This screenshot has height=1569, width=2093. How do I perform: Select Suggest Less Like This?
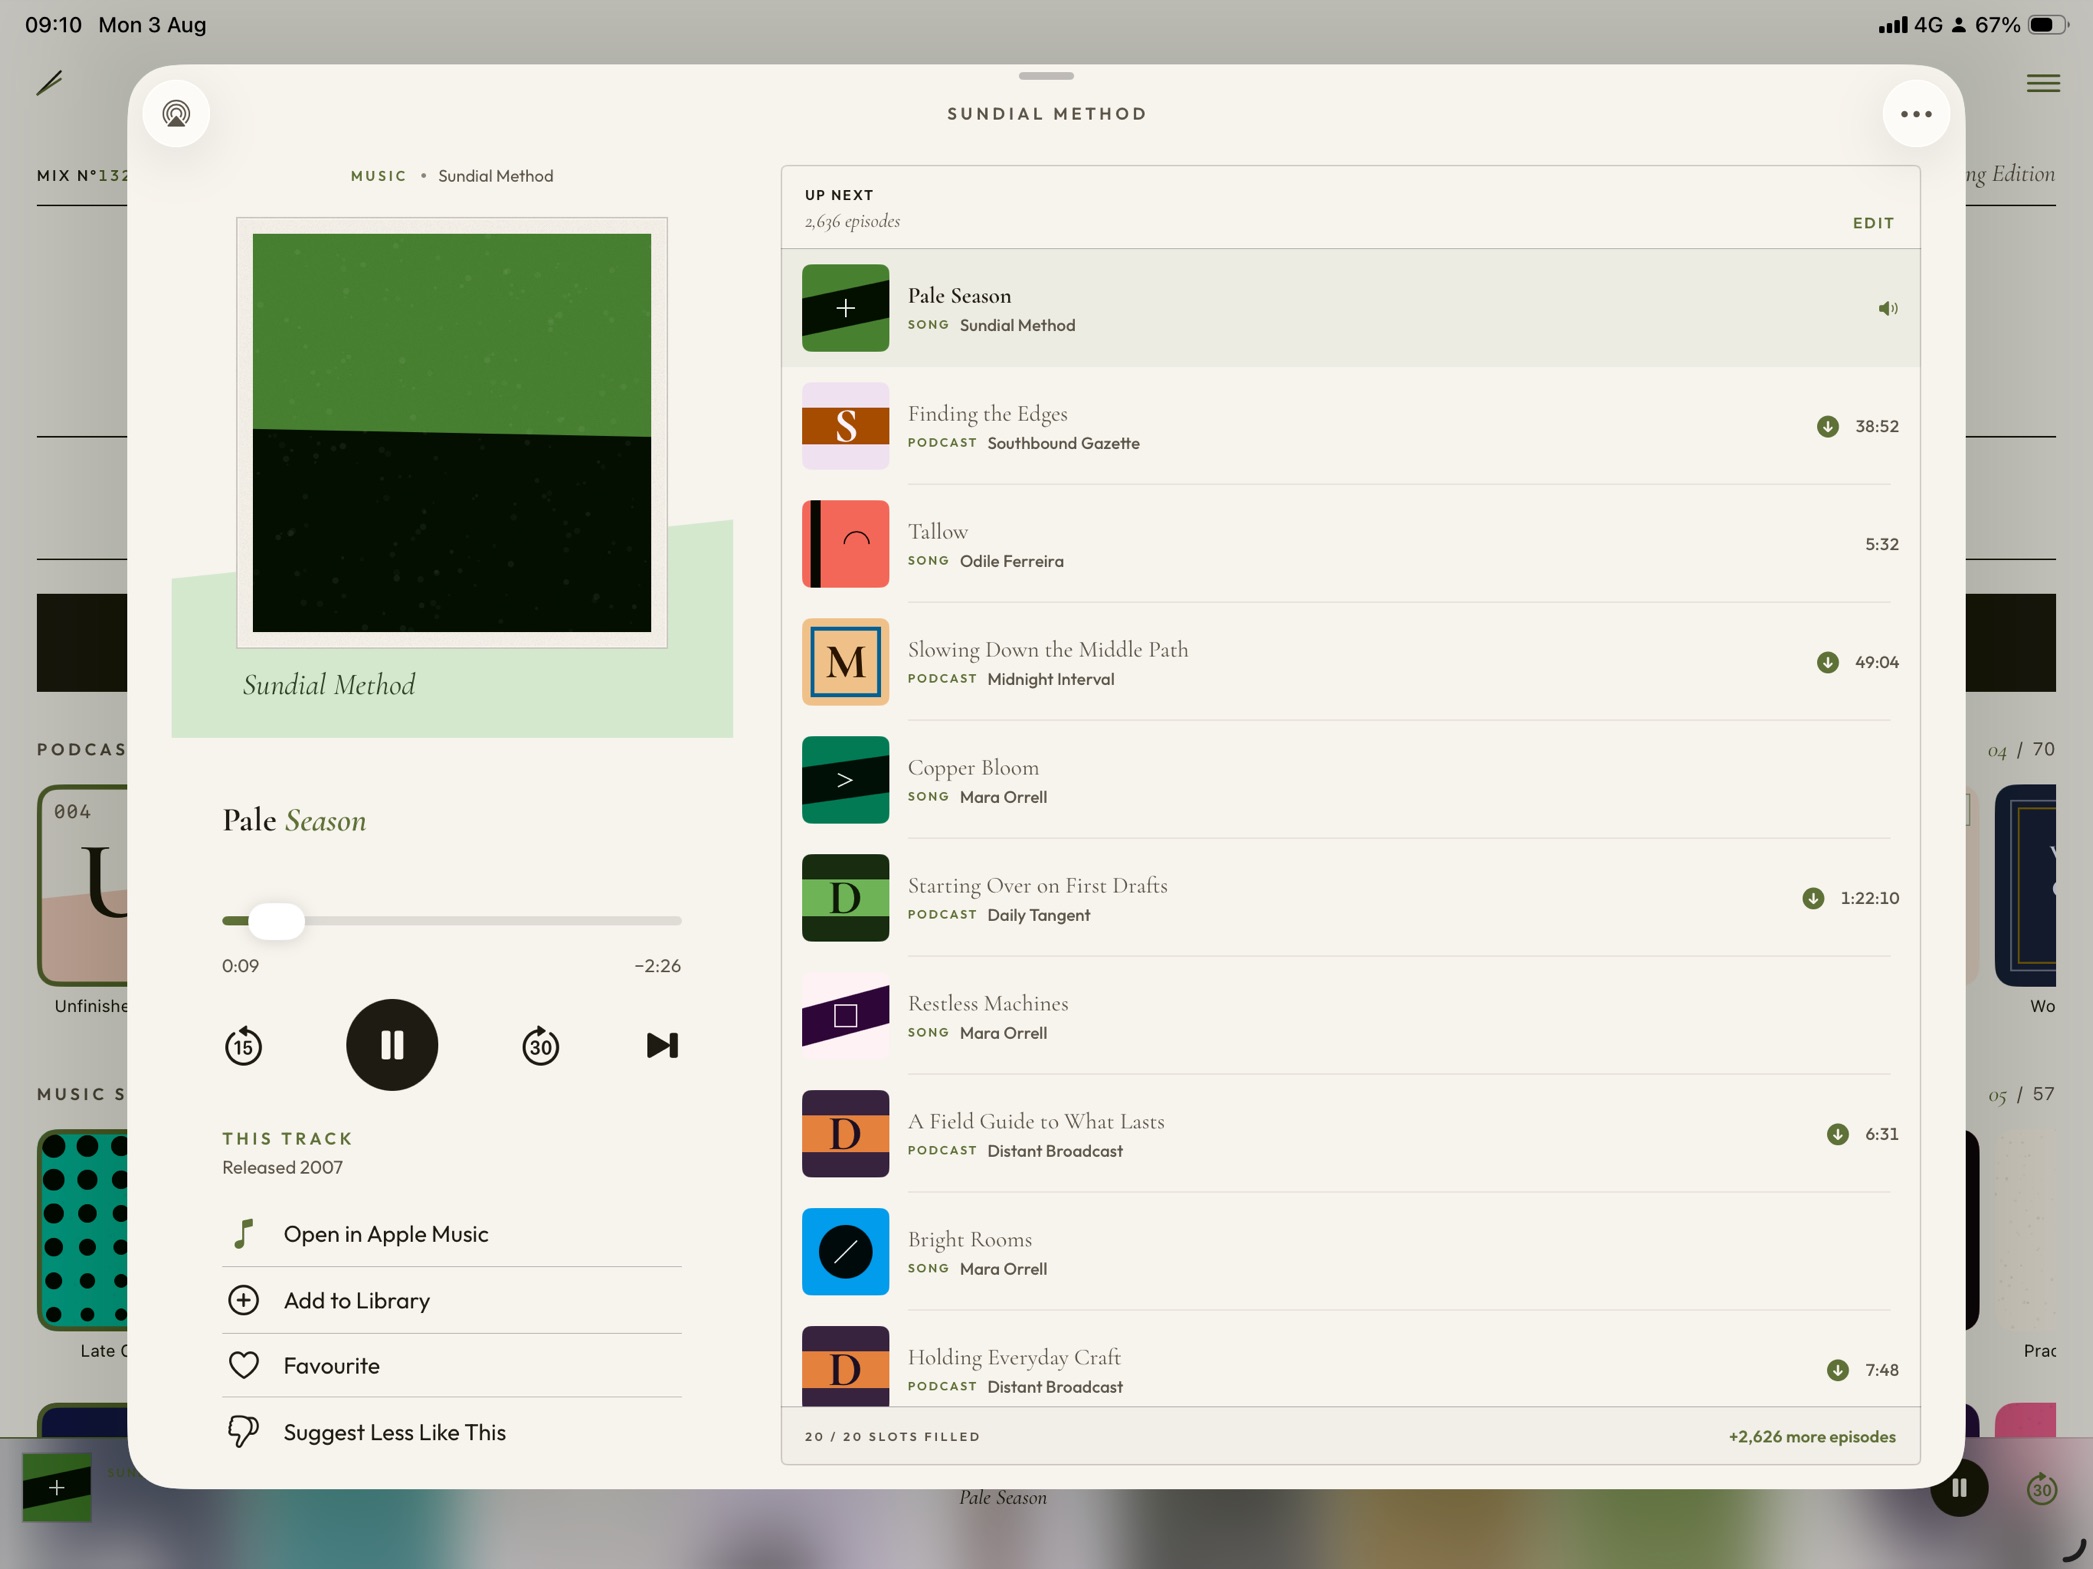click(452, 1432)
